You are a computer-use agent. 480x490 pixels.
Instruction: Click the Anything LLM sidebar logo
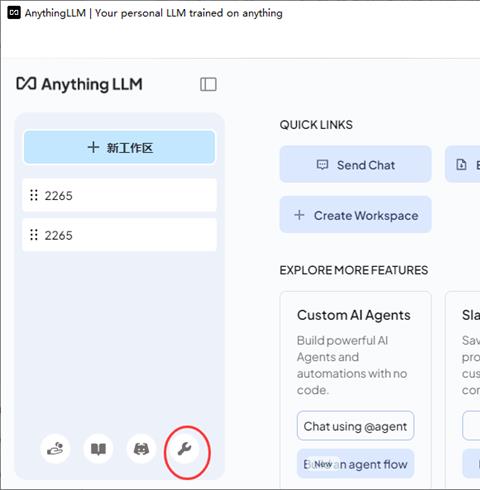tap(79, 84)
